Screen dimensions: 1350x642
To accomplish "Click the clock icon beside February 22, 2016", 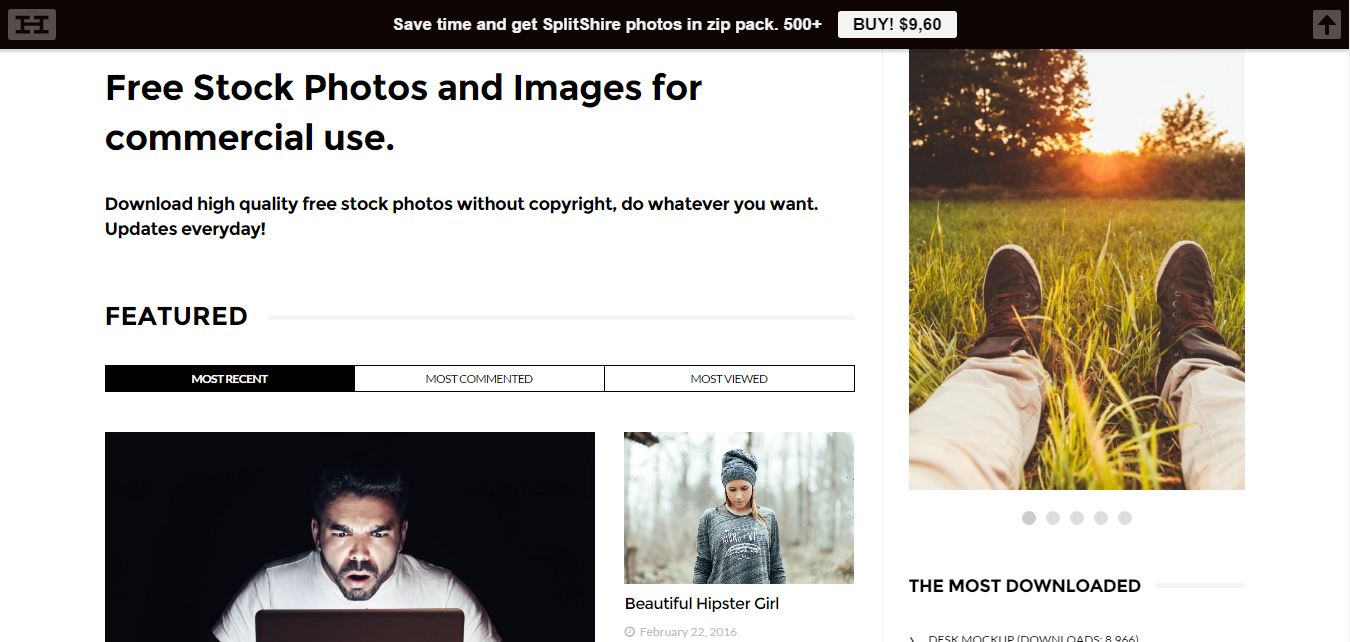I will pos(629,632).
